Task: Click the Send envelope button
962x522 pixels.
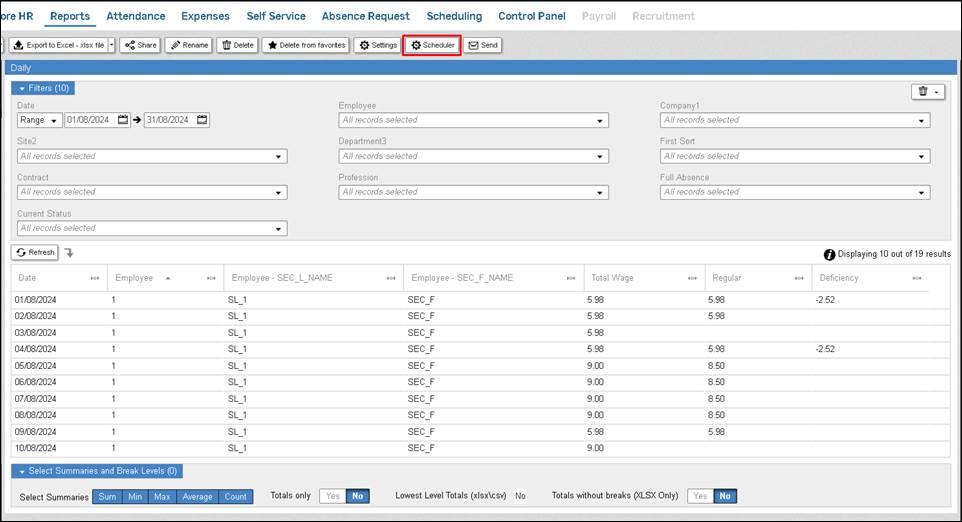Action: click(x=482, y=45)
